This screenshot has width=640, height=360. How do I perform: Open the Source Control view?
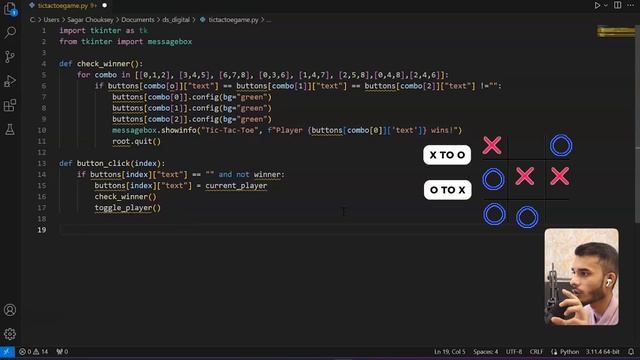[10, 57]
